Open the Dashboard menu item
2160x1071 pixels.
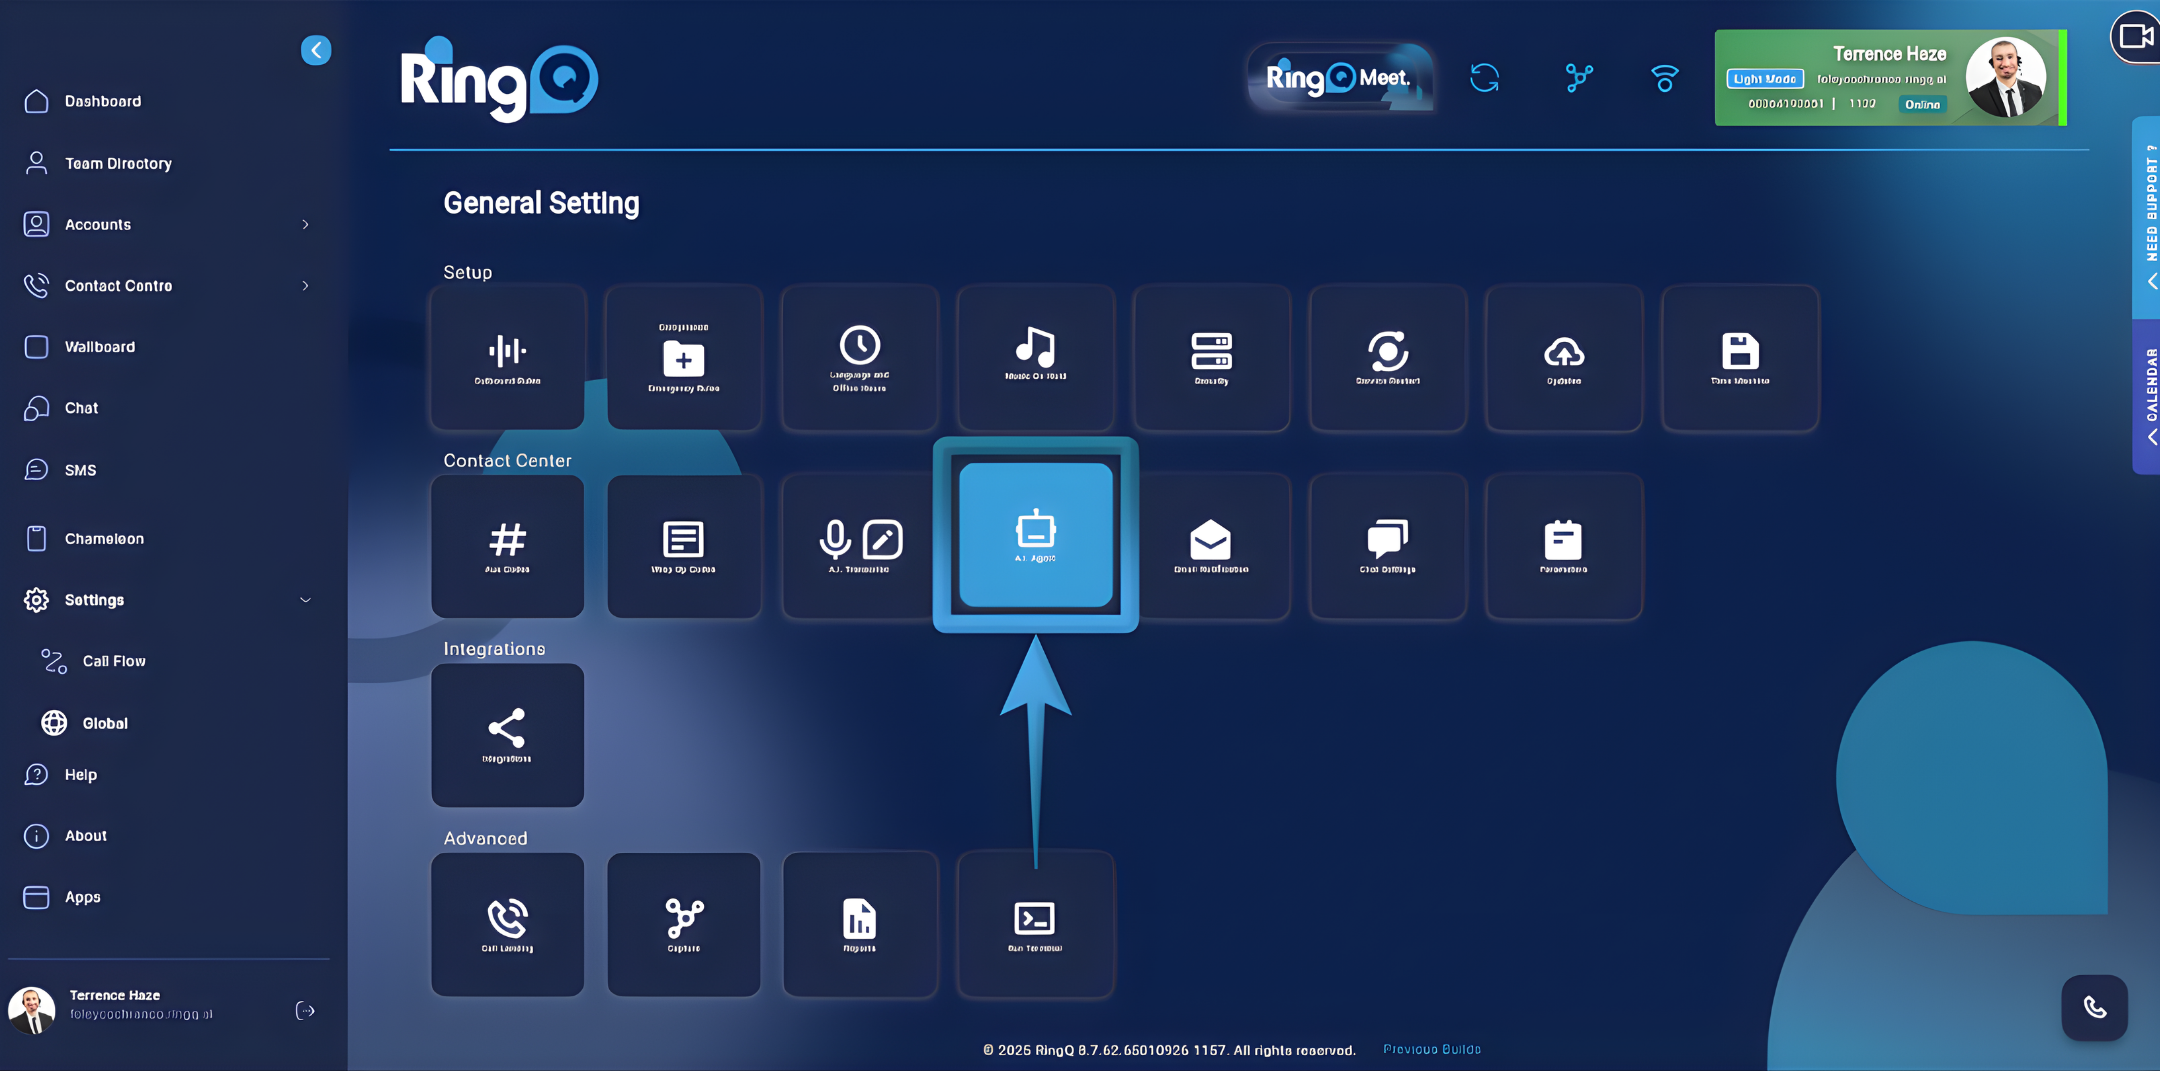(x=103, y=101)
